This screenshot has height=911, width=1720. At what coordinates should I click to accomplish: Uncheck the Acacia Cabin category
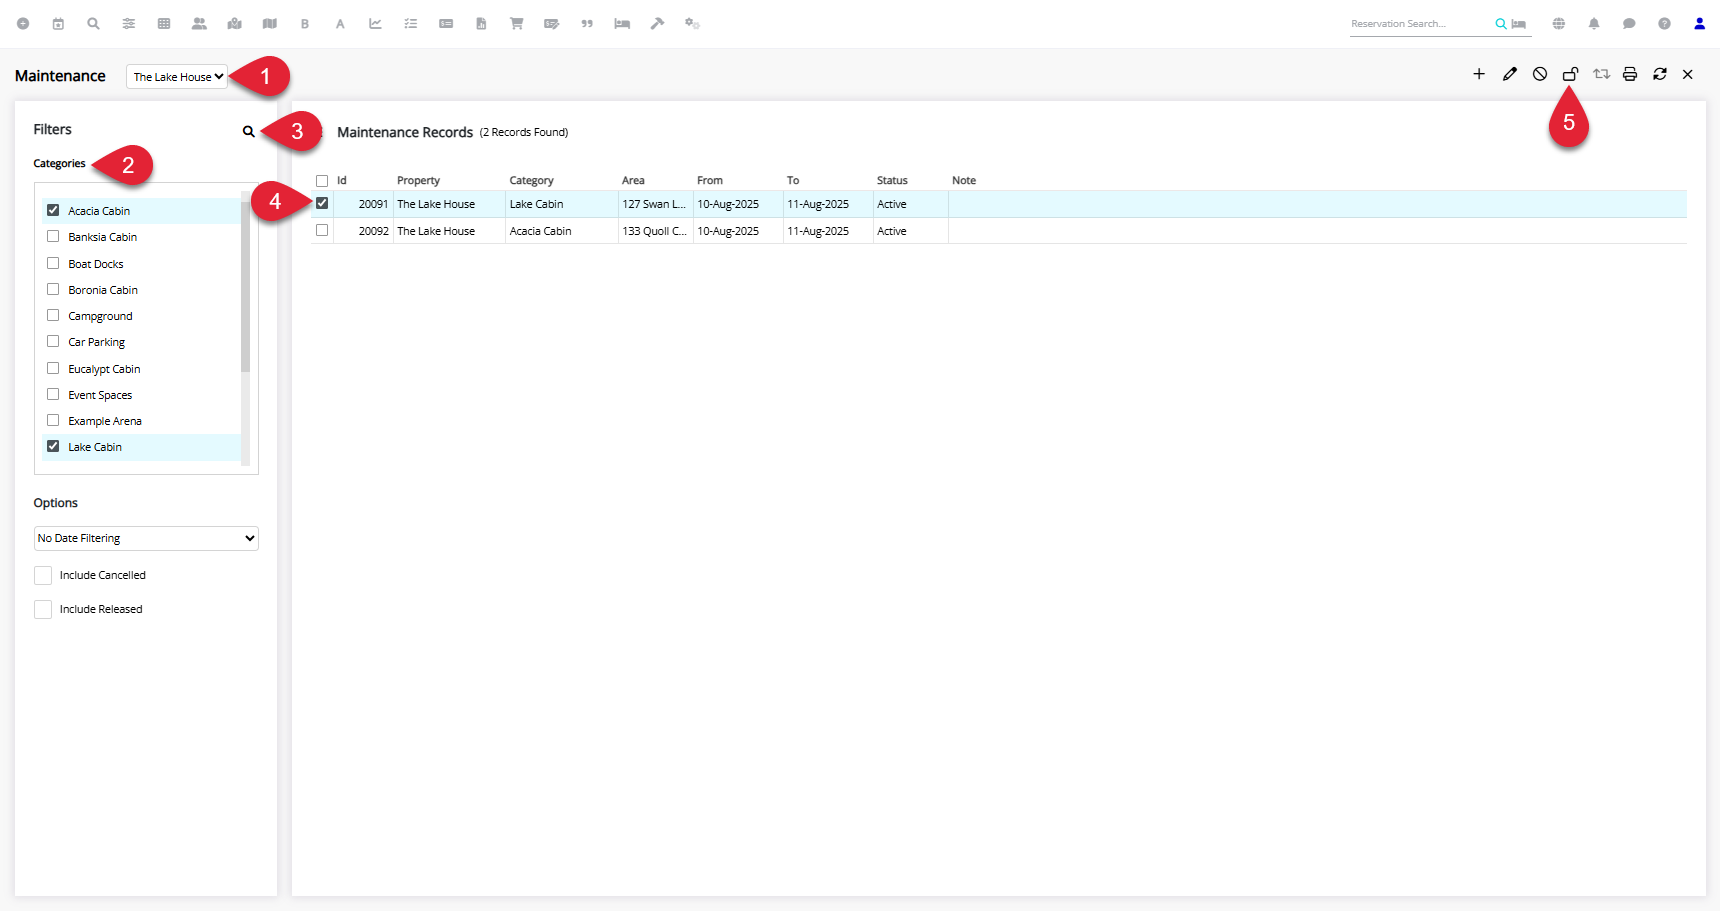click(53, 210)
